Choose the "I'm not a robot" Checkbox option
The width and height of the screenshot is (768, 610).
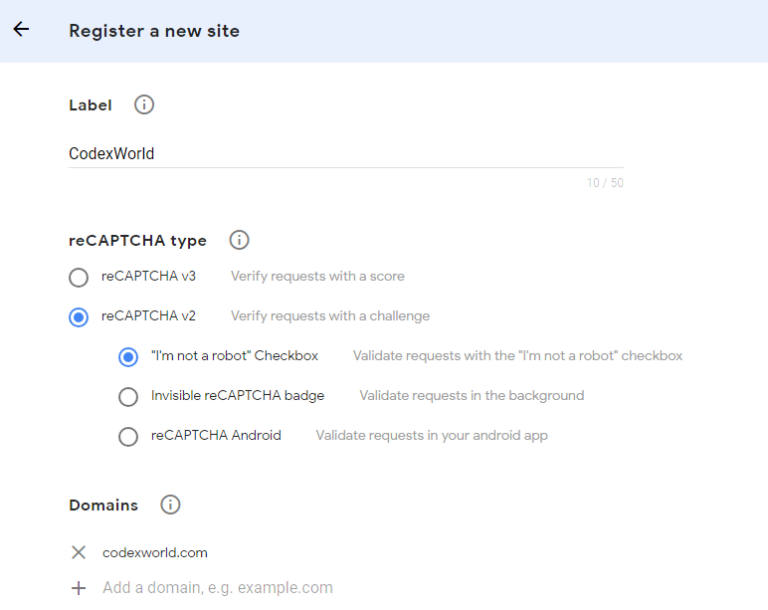click(128, 357)
